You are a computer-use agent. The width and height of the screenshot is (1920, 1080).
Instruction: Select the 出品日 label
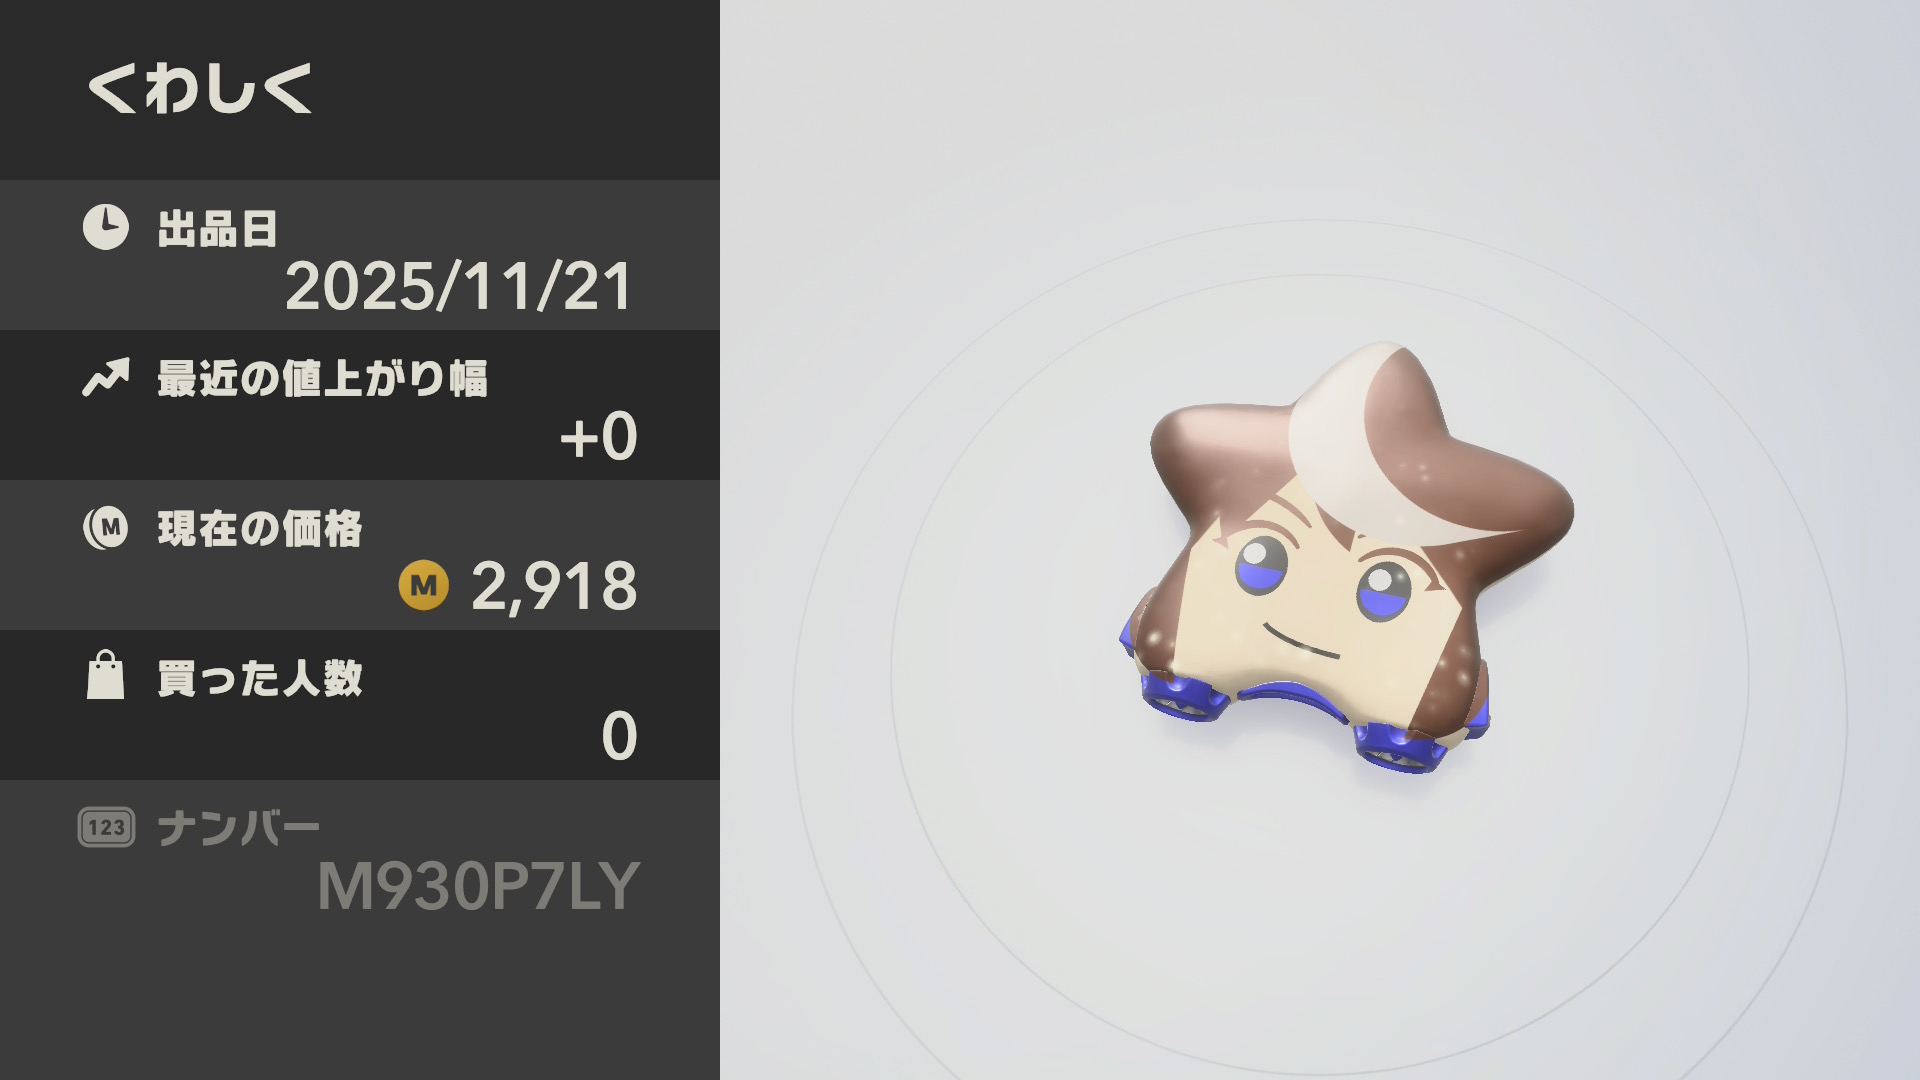pos(217,229)
